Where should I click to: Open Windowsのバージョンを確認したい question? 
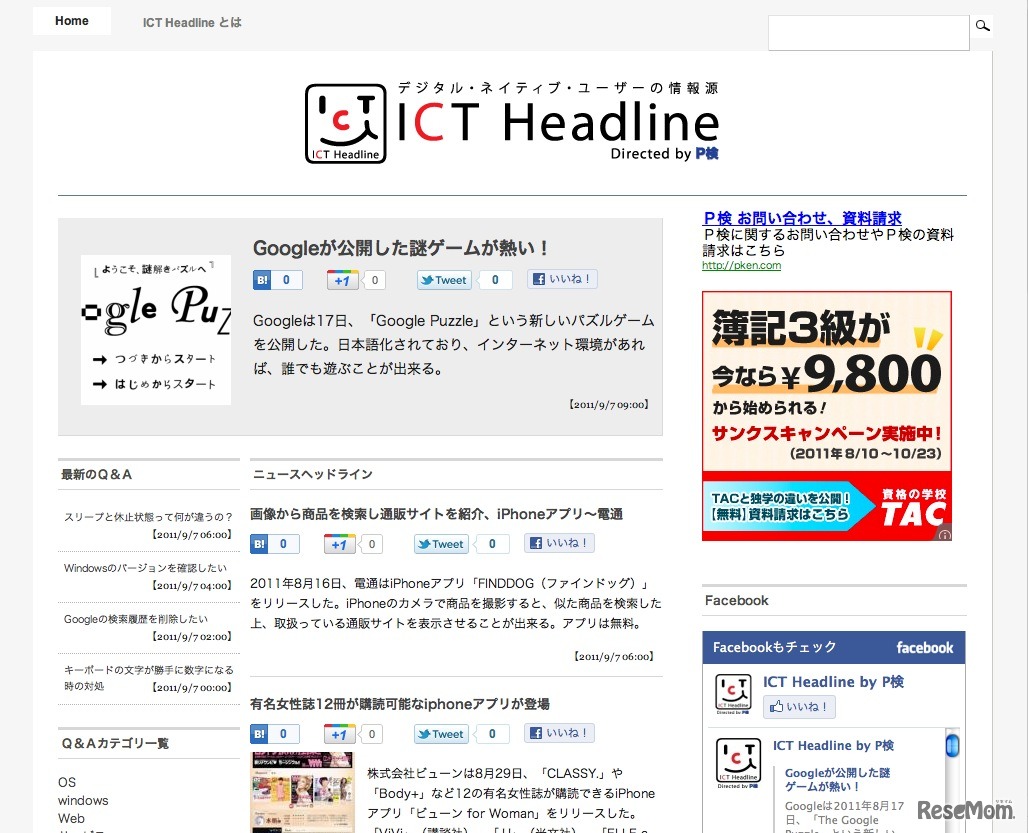pyautogui.click(x=145, y=568)
